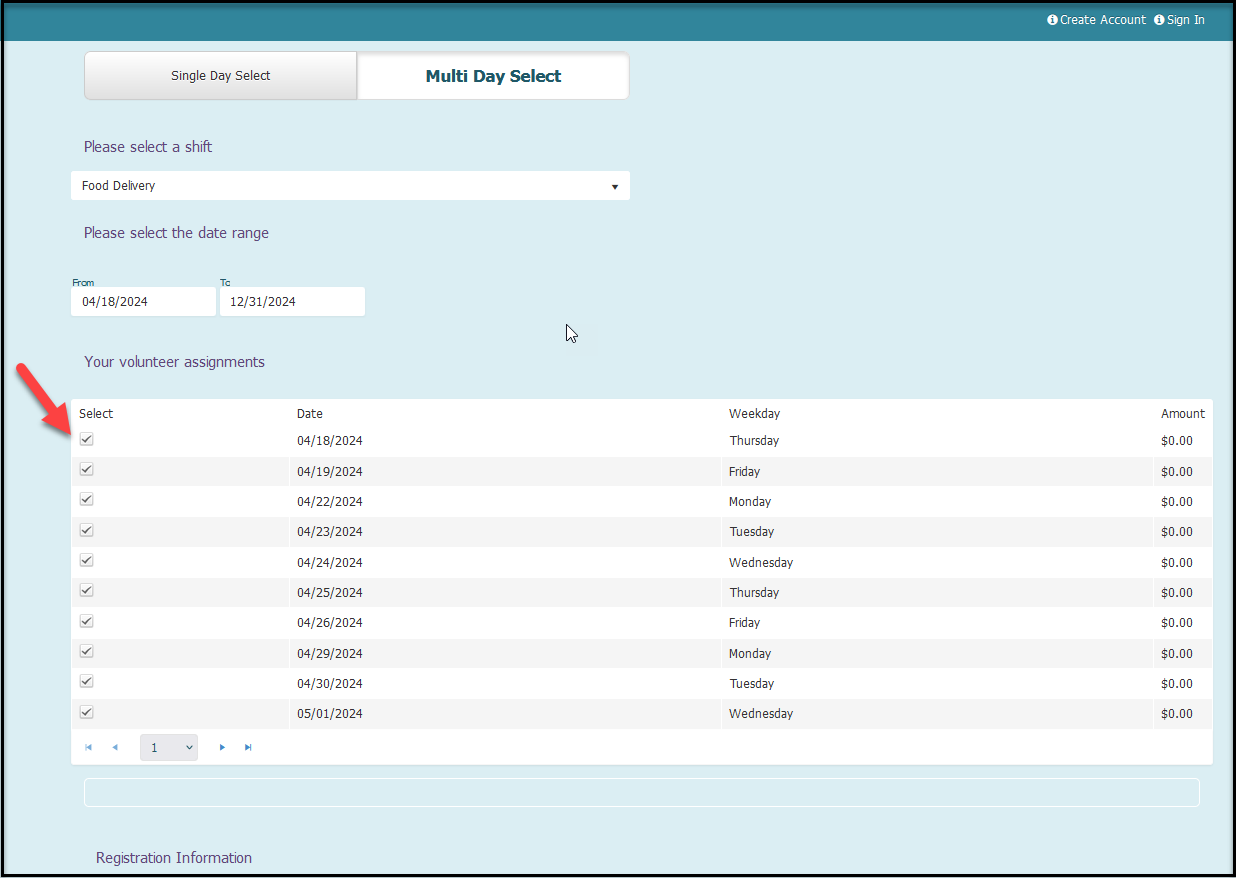
Task: Switch to the Single Day Select tab
Action: (x=221, y=76)
